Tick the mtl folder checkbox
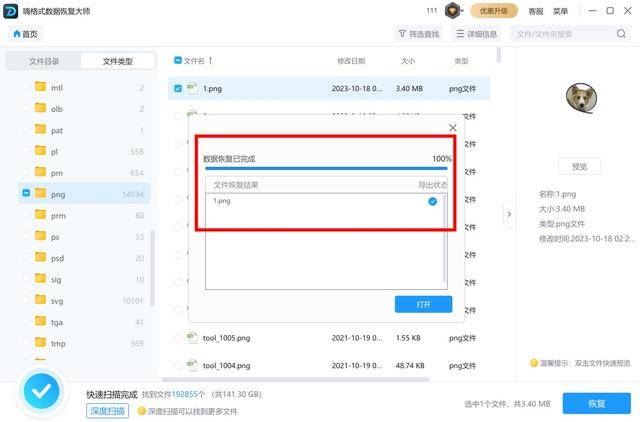Image resolution: width=640 pixels, height=422 pixels. [26, 87]
